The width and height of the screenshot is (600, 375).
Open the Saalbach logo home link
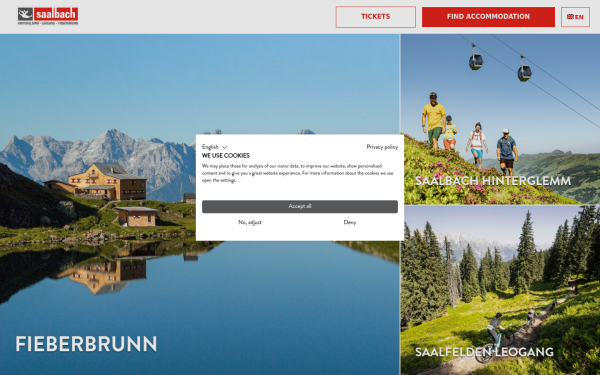[48, 16]
